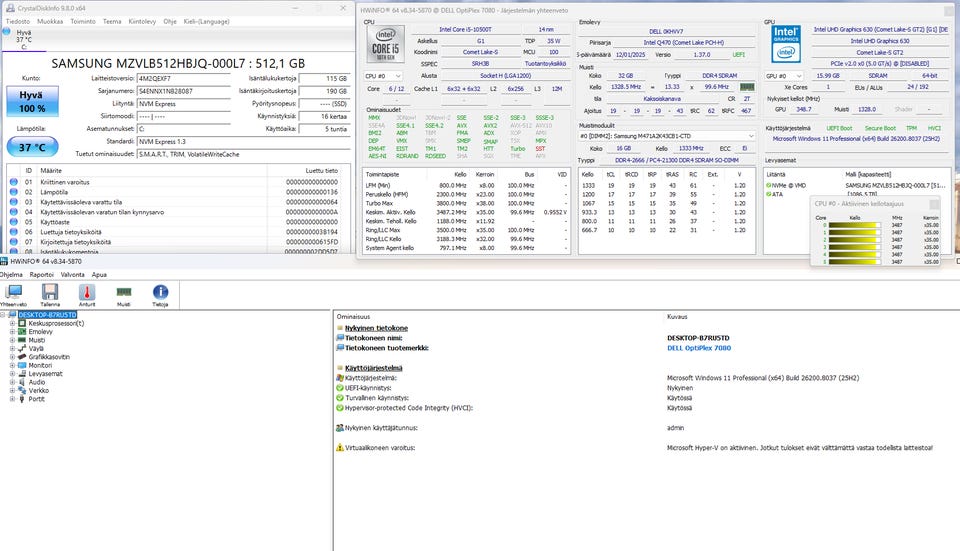The image size is (960, 551).
Task: Expand the Keskusprosessori(t) tree node
Action: [x=11, y=323]
